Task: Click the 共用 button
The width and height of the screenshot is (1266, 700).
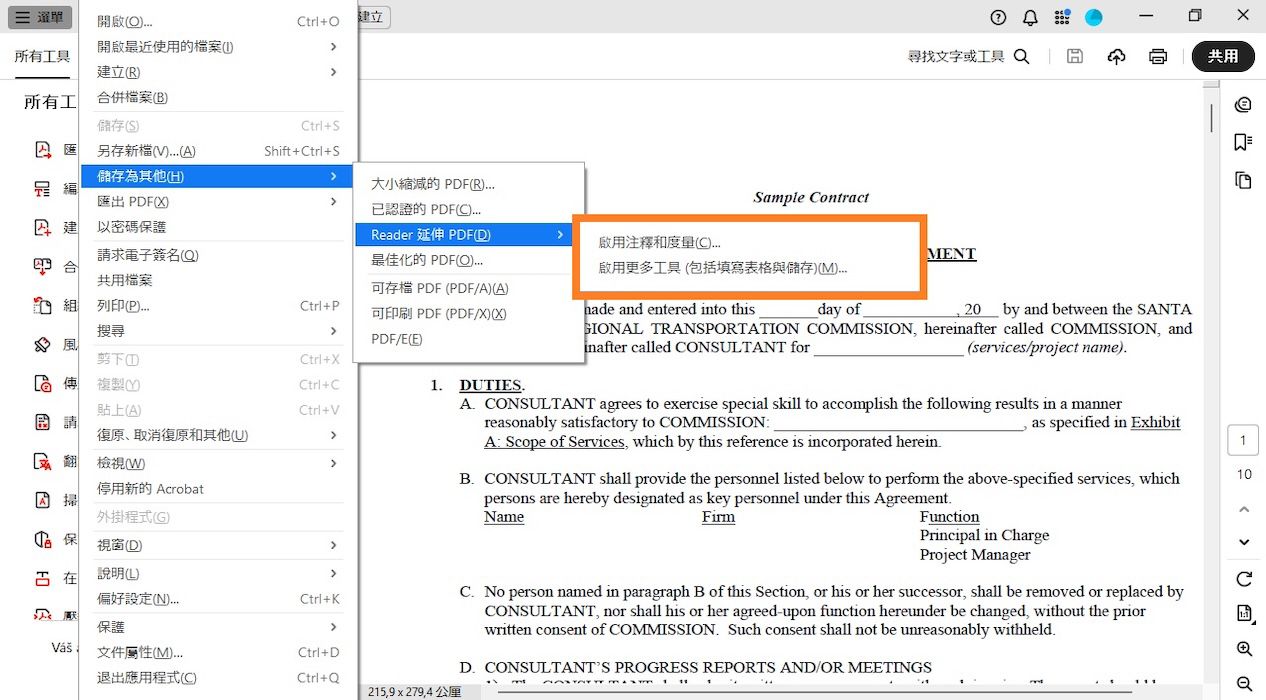Action: pyautogui.click(x=1222, y=56)
